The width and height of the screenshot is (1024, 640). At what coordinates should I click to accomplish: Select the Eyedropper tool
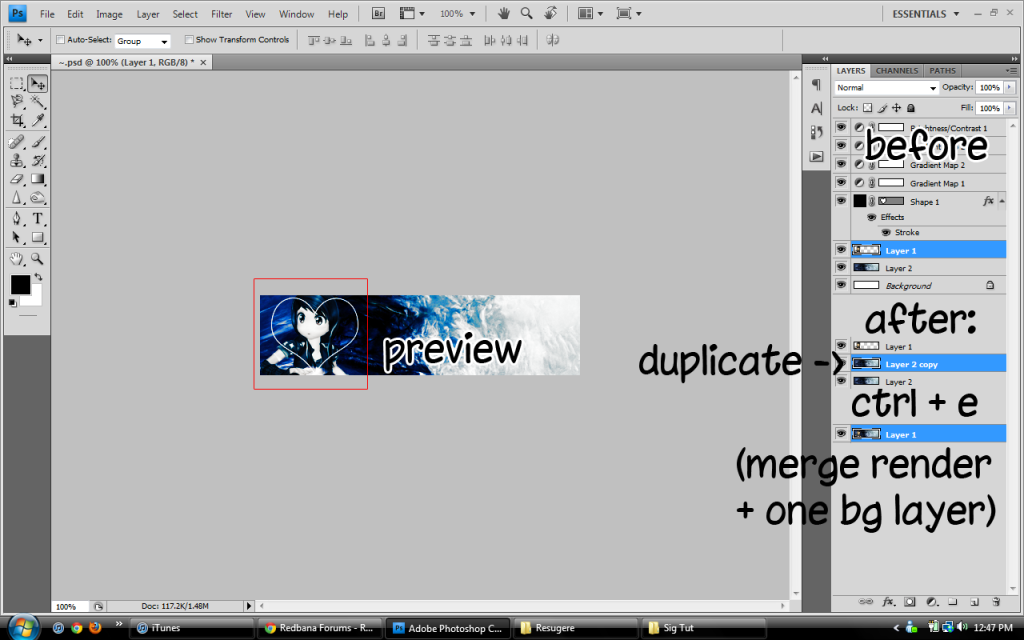[37, 120]
